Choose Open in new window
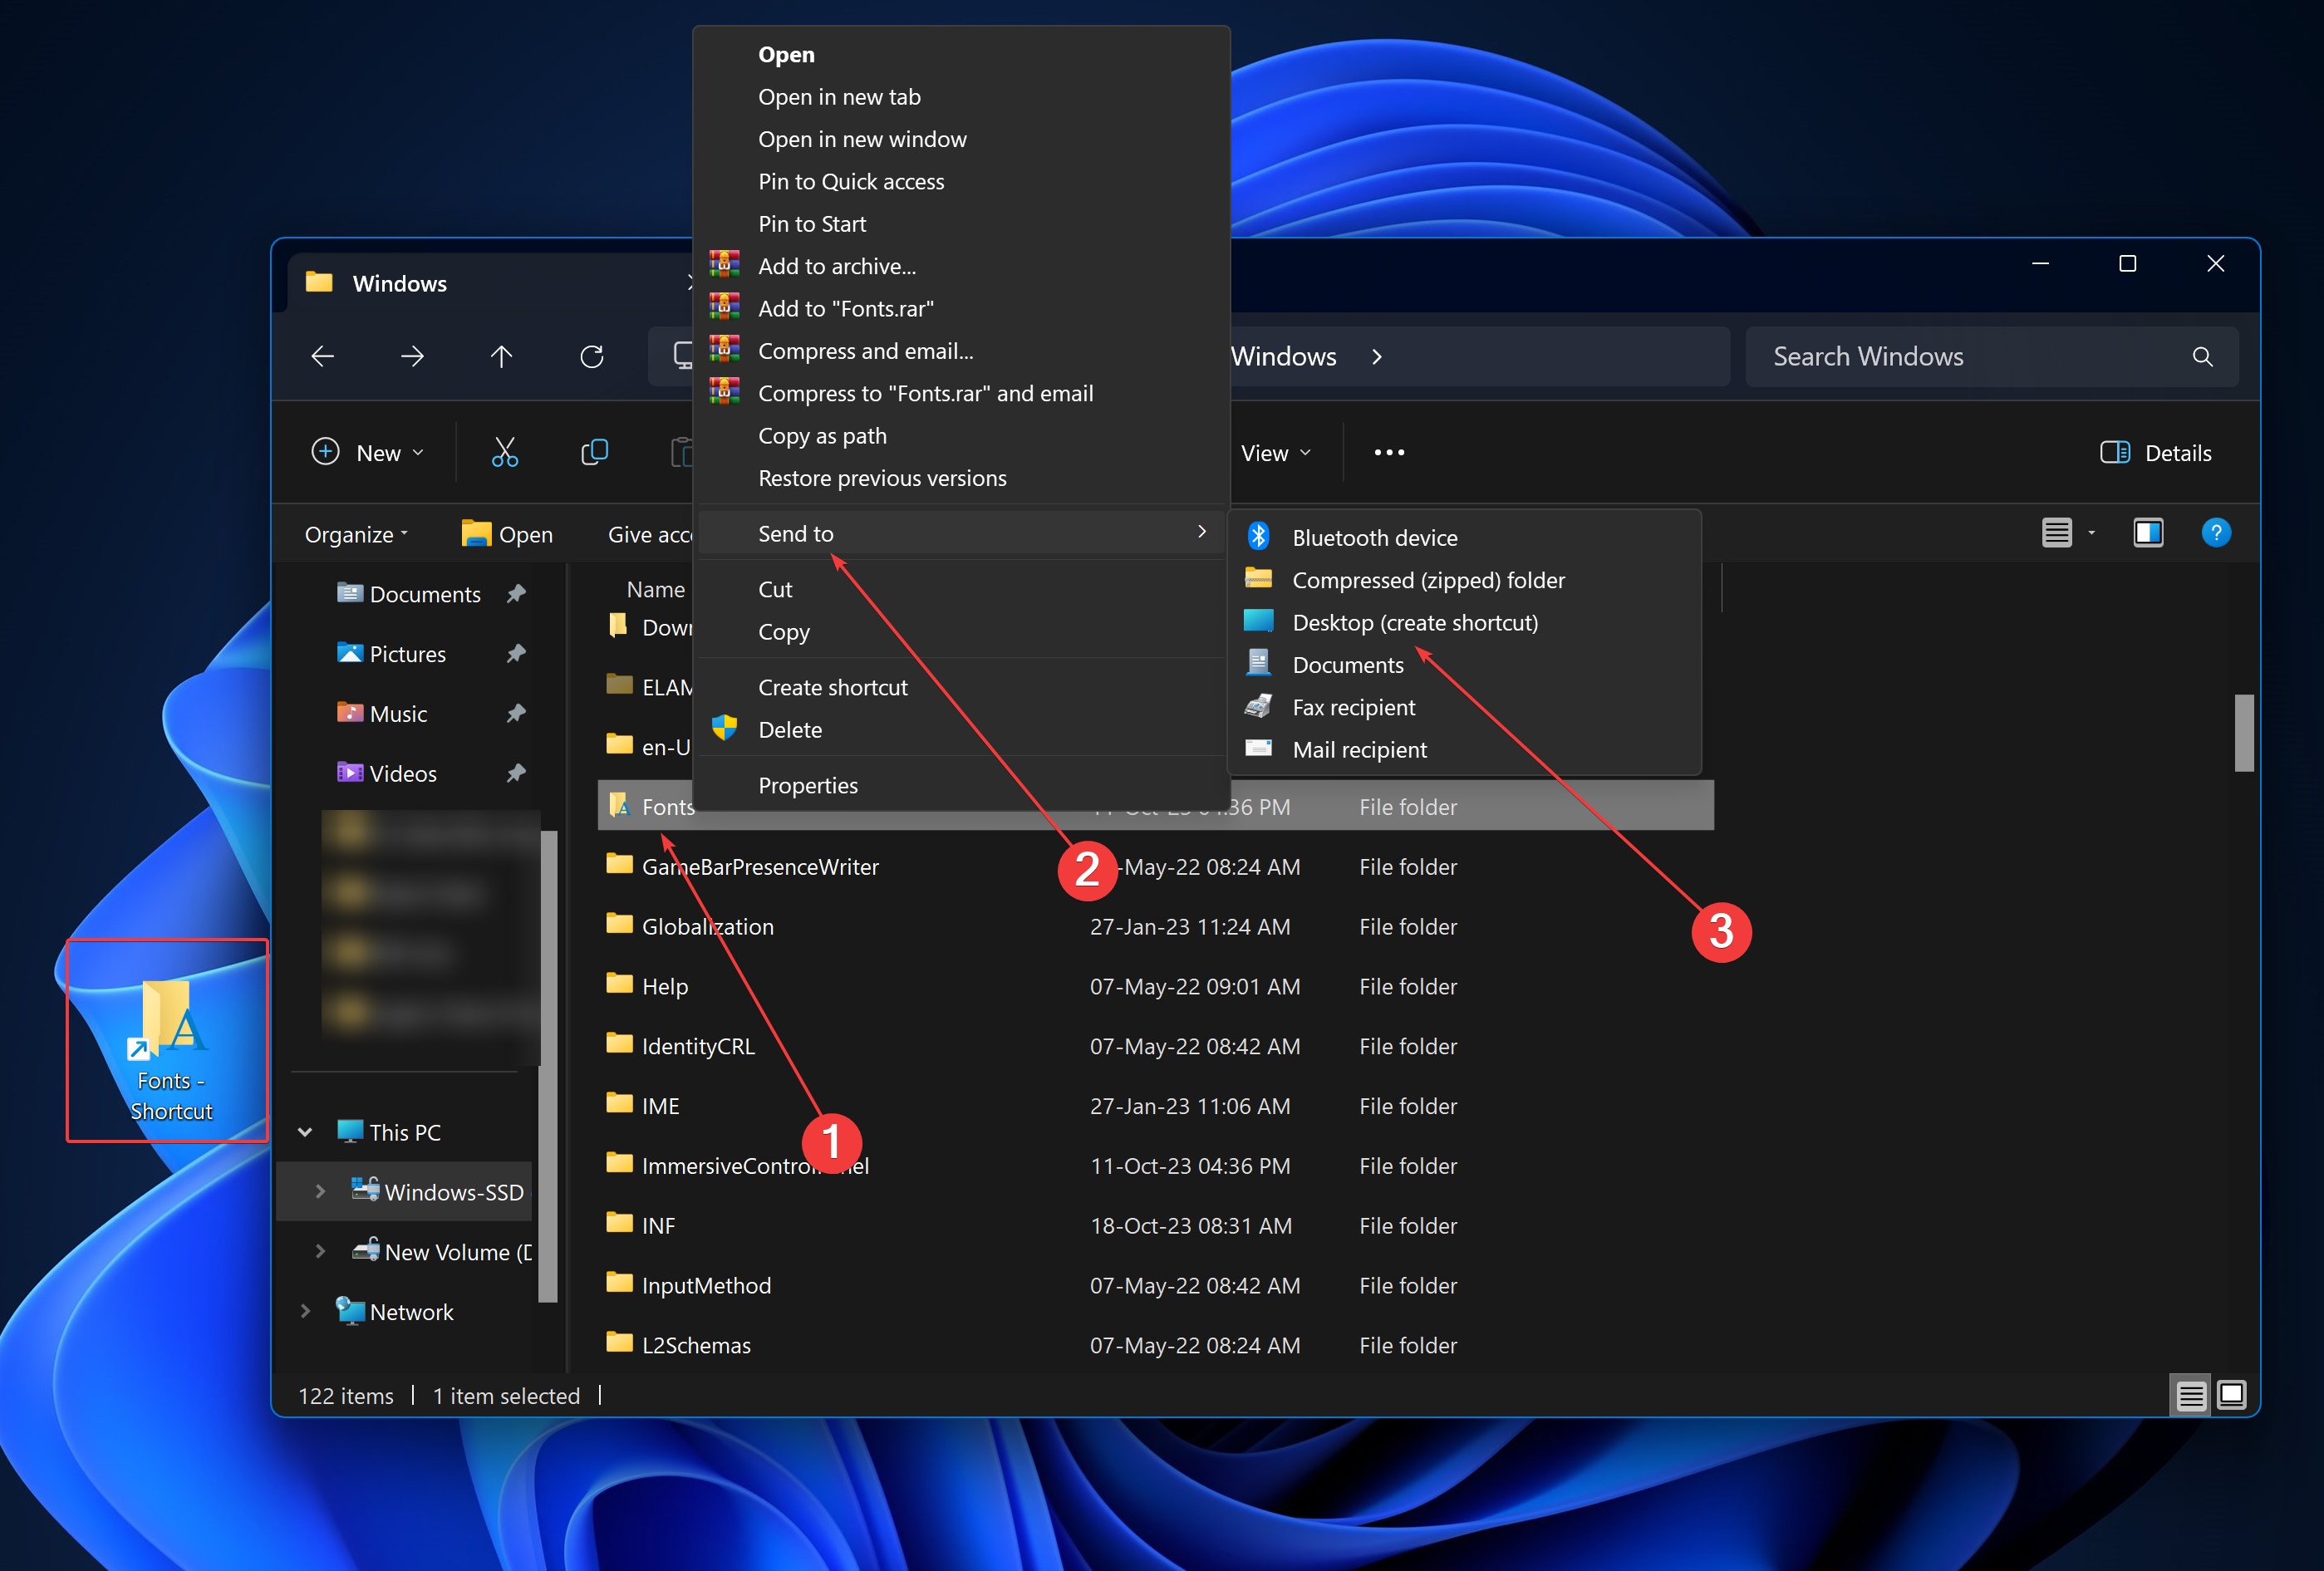 961,140
